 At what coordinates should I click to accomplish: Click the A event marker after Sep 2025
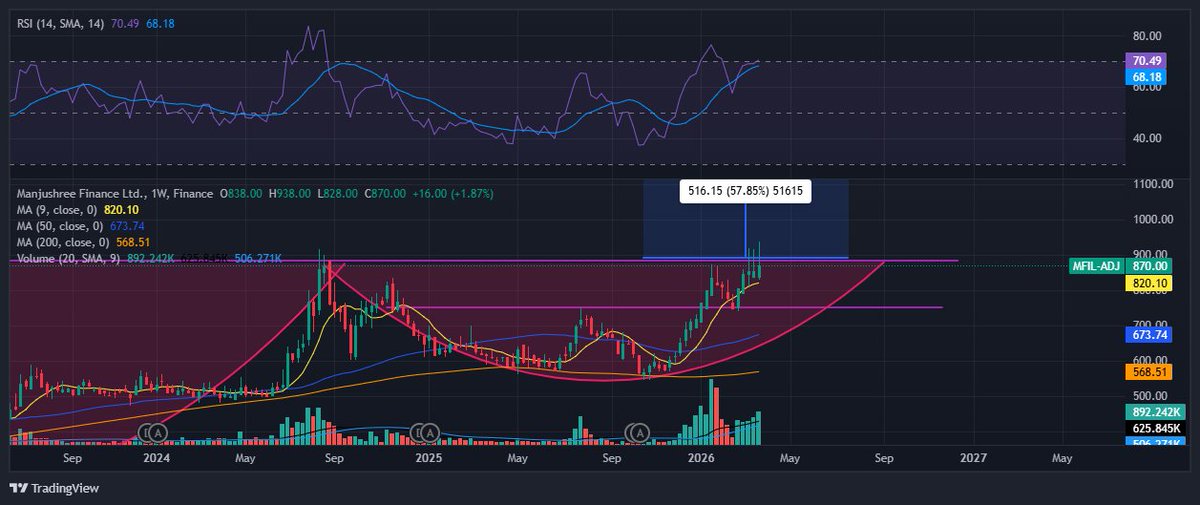point(638,432)
